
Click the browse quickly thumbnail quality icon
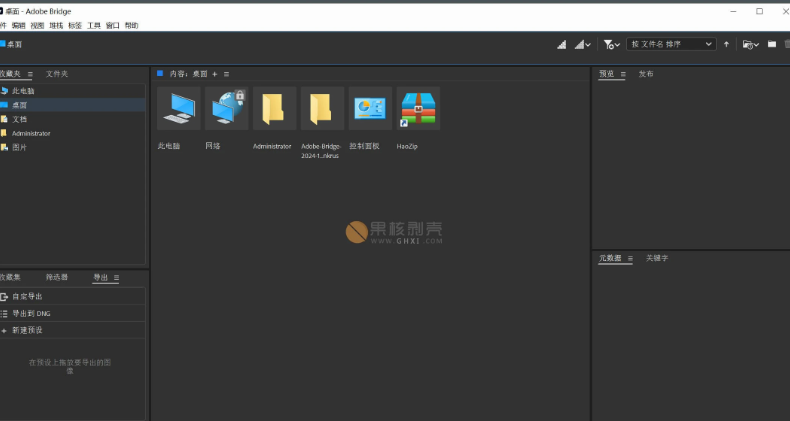tap(562, 44)
